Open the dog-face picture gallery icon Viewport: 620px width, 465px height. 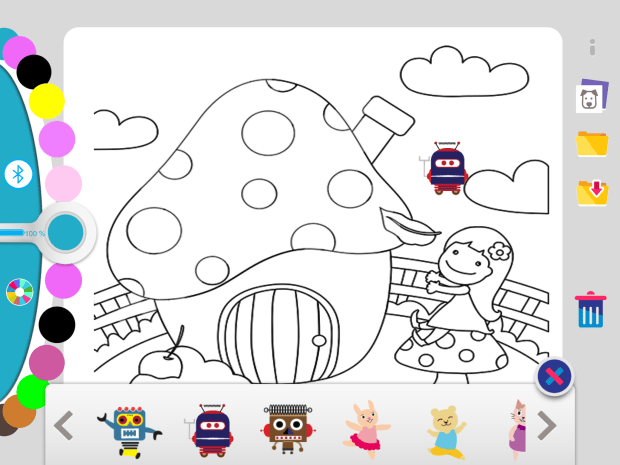[x=592, y=96]
